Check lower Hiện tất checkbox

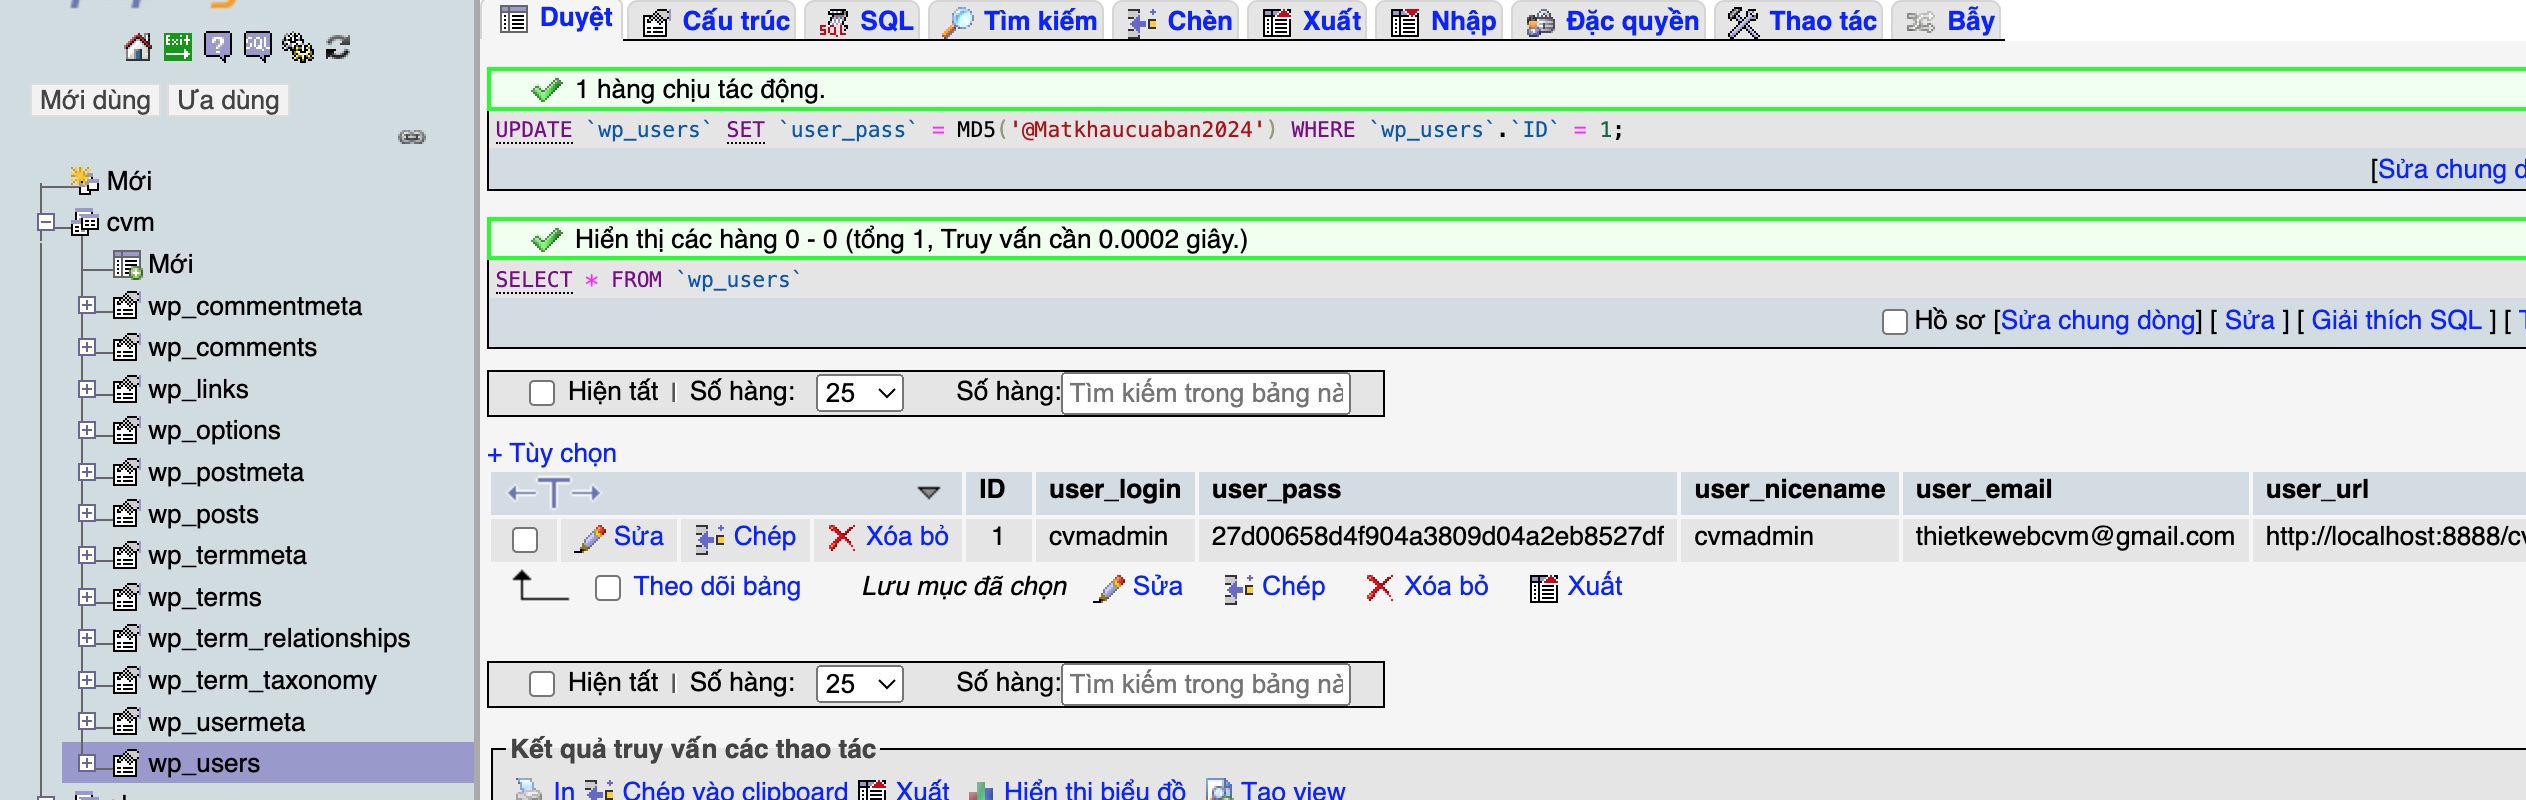542,684
